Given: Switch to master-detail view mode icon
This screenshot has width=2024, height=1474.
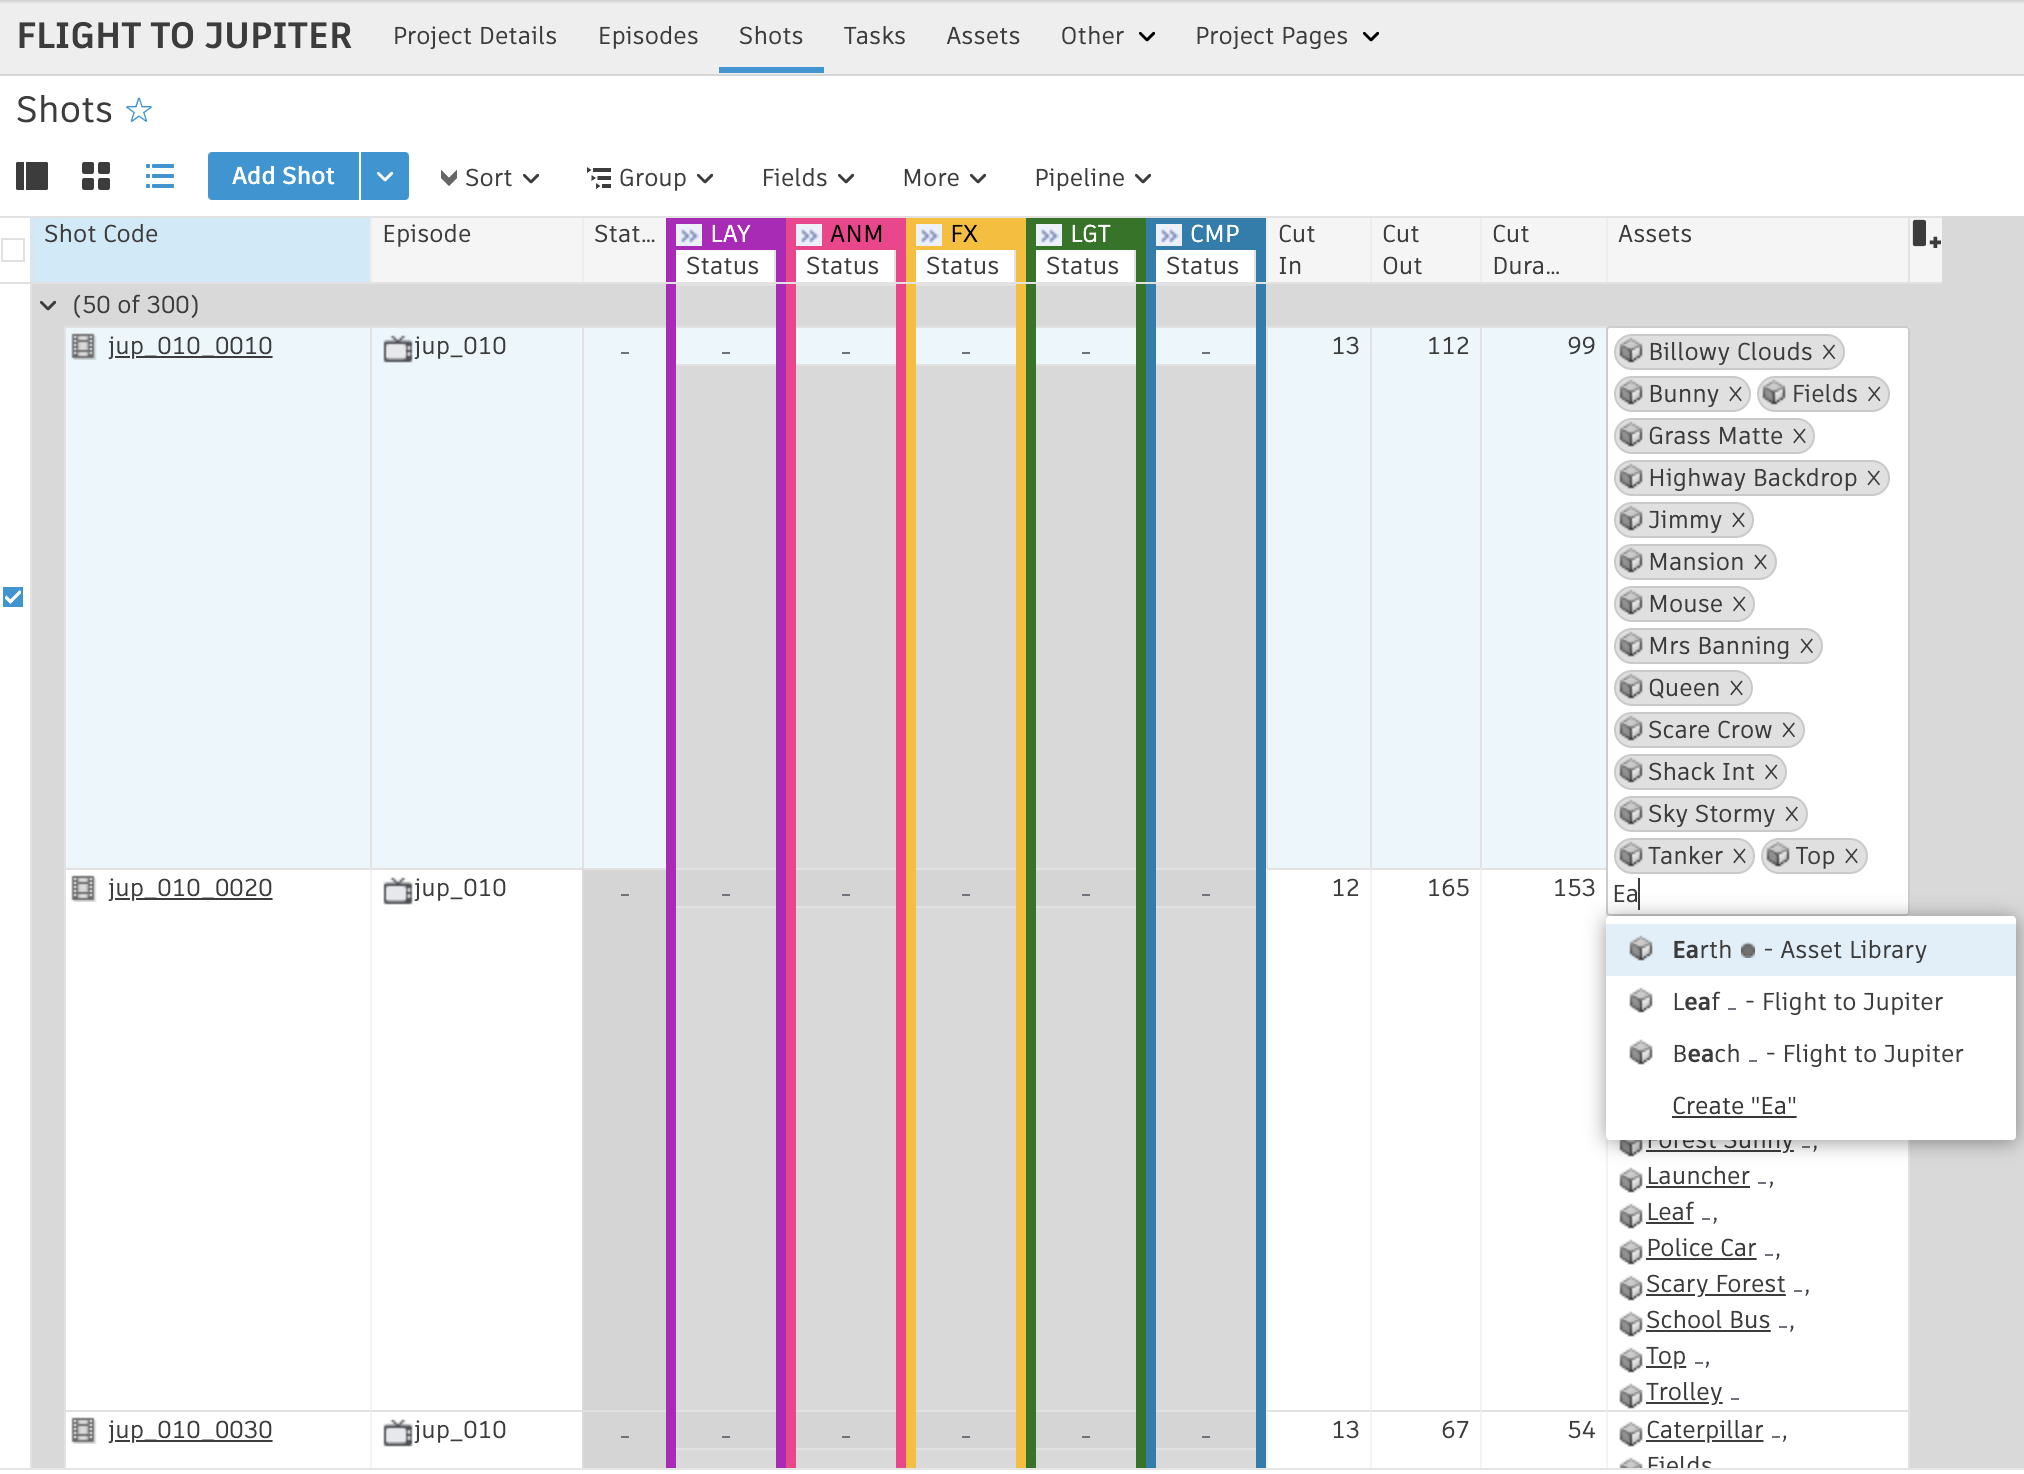Looking at the screenshot, I should pos(32,177).
